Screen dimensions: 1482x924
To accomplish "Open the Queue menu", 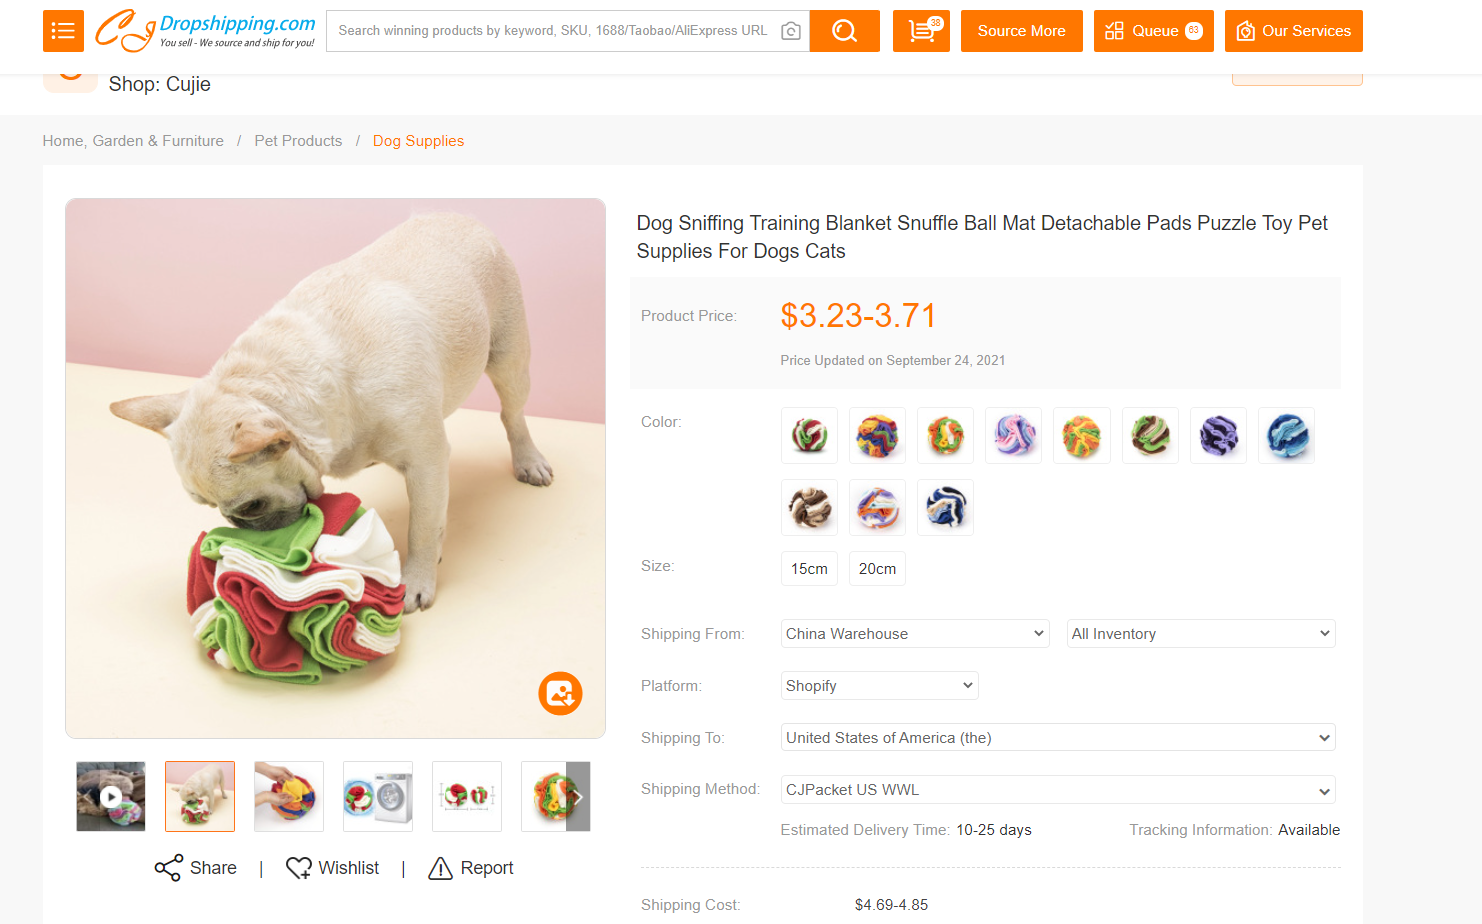I will 1153,31.
